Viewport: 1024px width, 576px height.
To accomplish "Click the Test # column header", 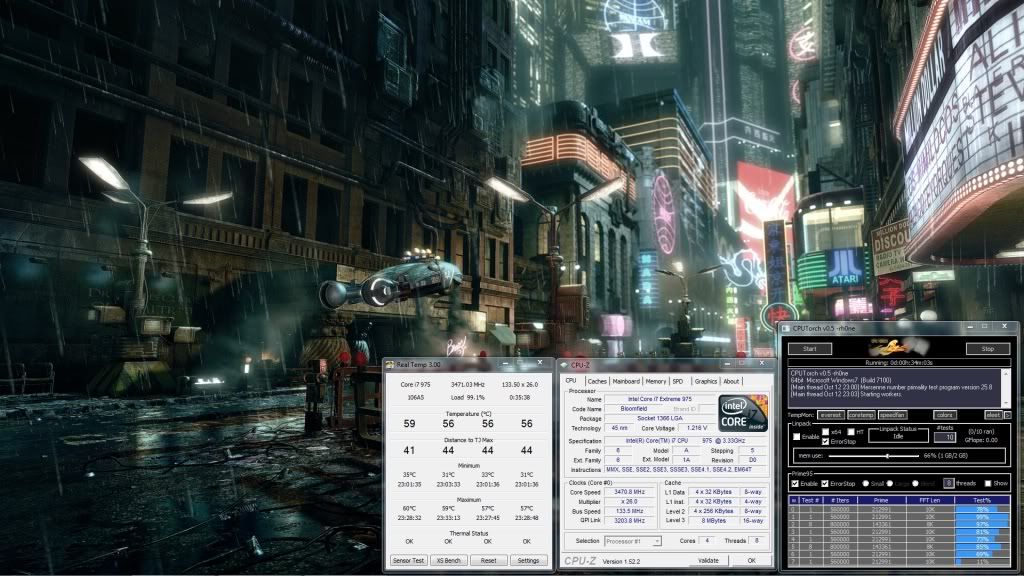I will 810,500.
